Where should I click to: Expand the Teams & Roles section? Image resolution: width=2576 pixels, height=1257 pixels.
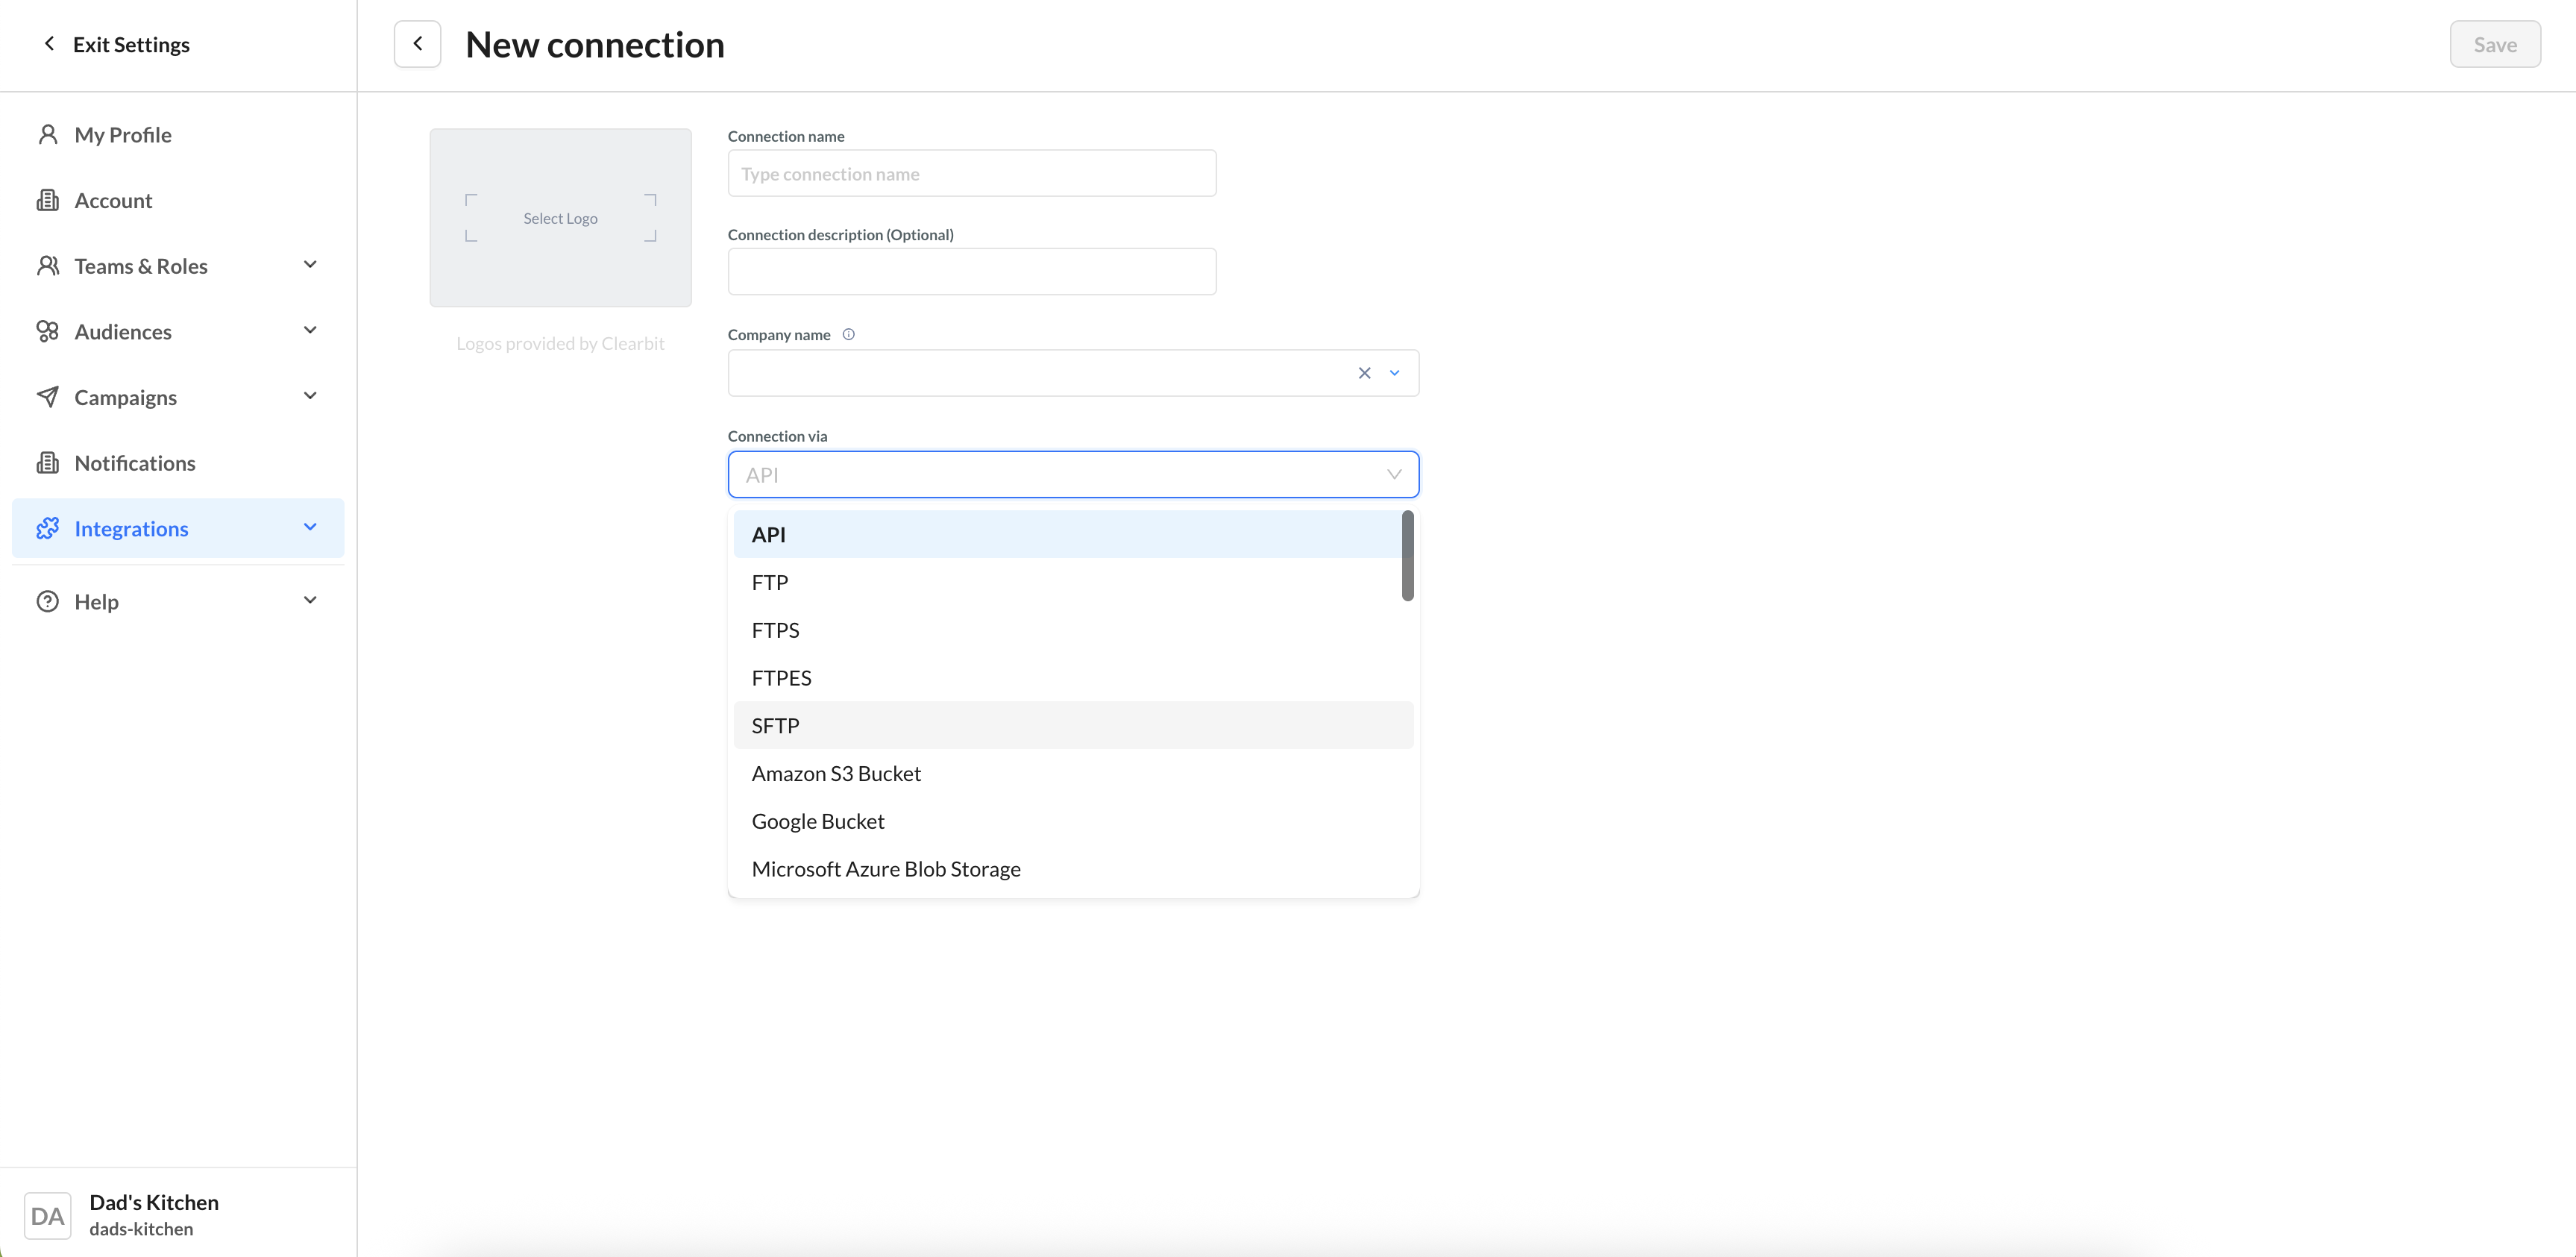coord(310,265)
